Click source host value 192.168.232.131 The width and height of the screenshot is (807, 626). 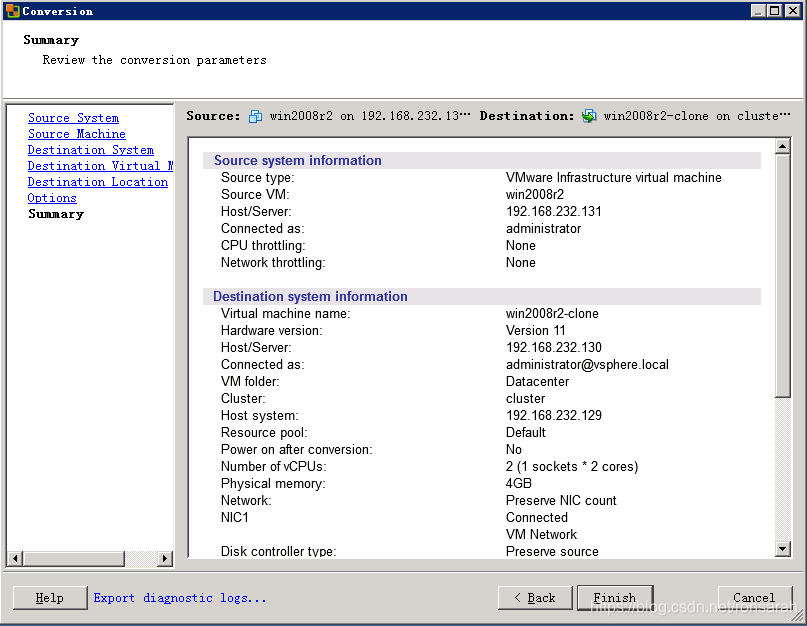point(554,212)
